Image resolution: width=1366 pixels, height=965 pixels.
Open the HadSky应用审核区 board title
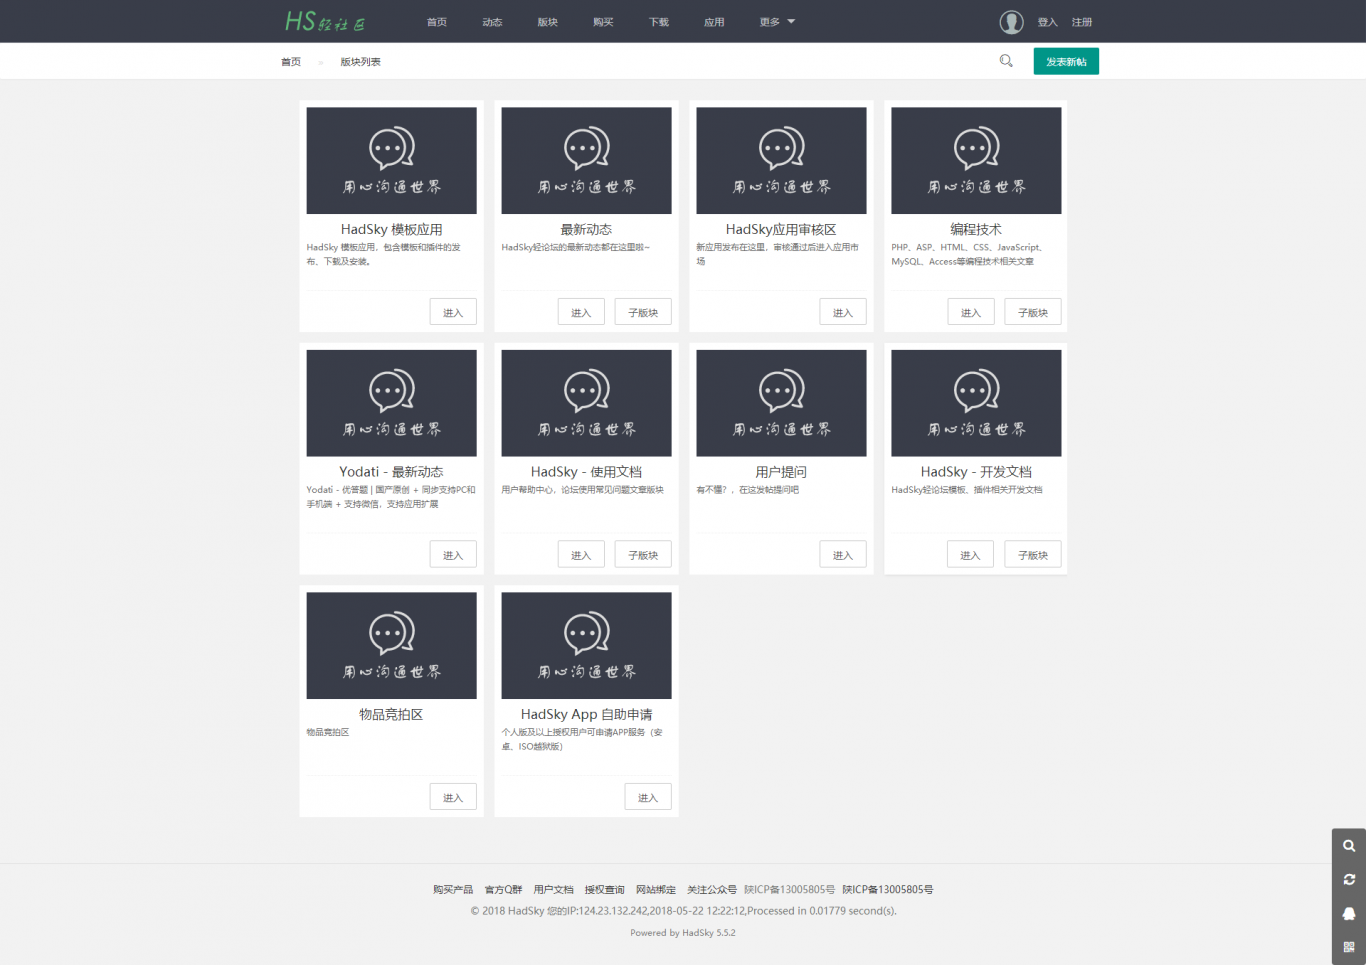pos(781,229)
